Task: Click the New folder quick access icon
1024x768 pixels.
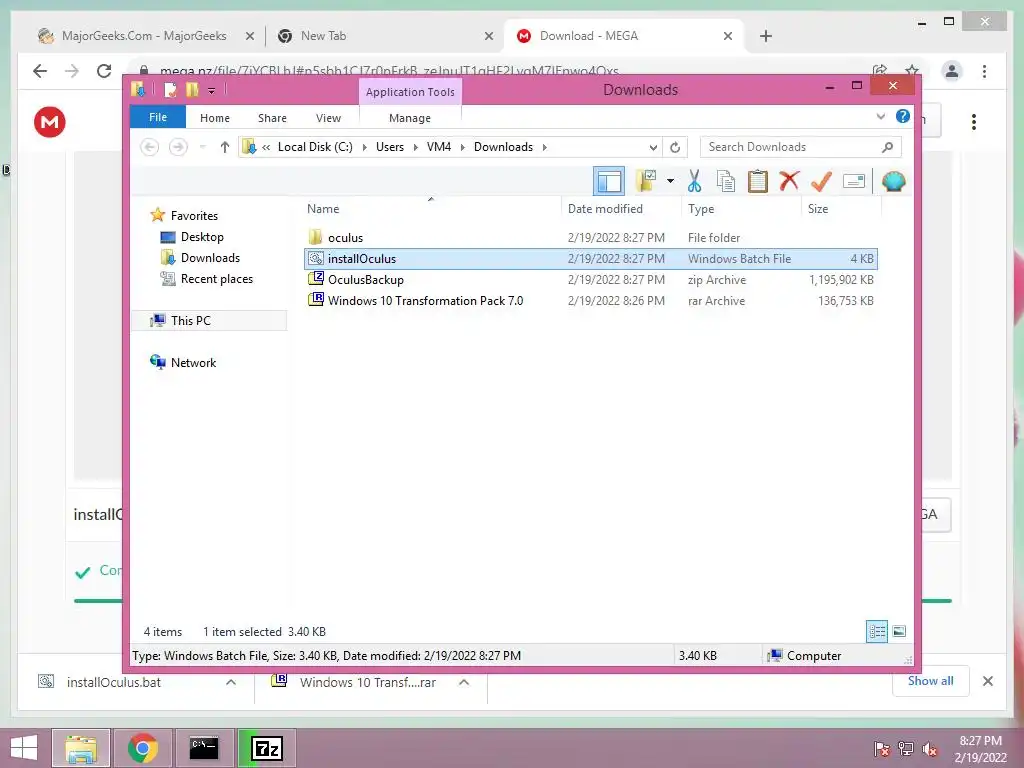Action: tap(191, 89)
